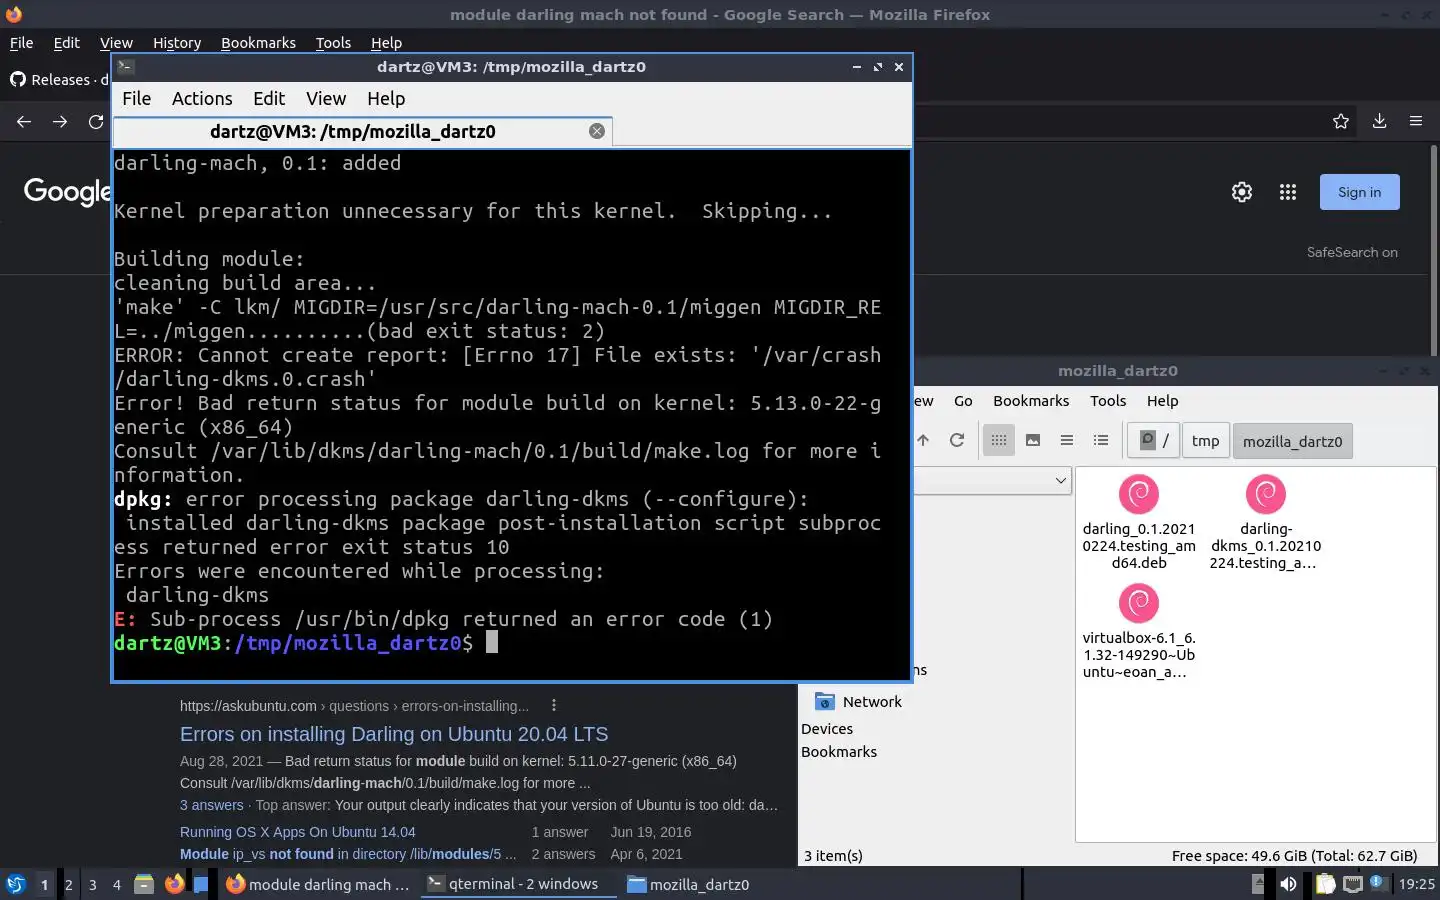
Task: Open the side pane mode dropdown
Action: (x=1060, y=481)
